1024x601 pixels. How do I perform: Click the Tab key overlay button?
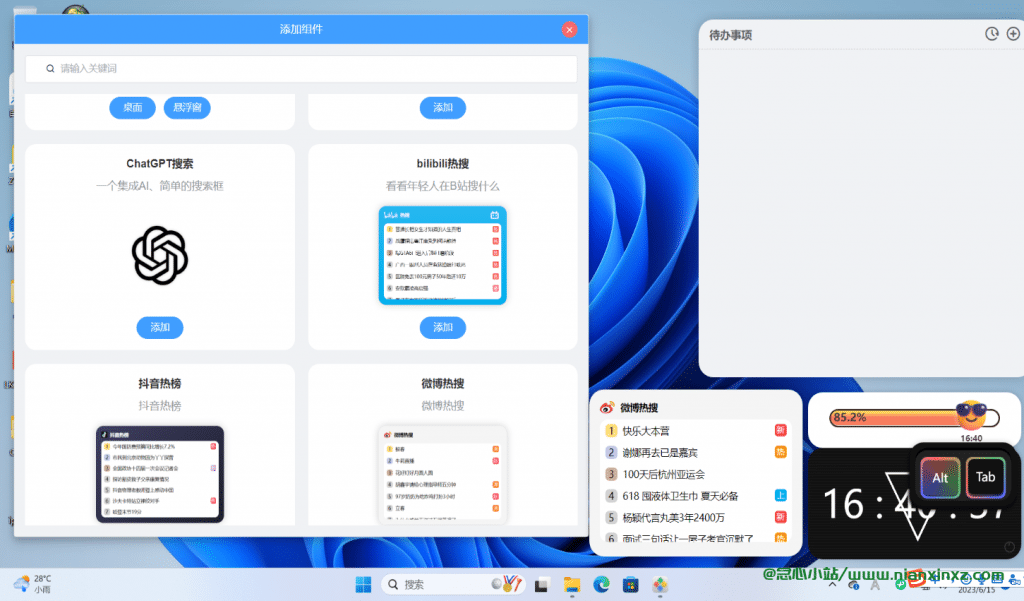(985, 477)
